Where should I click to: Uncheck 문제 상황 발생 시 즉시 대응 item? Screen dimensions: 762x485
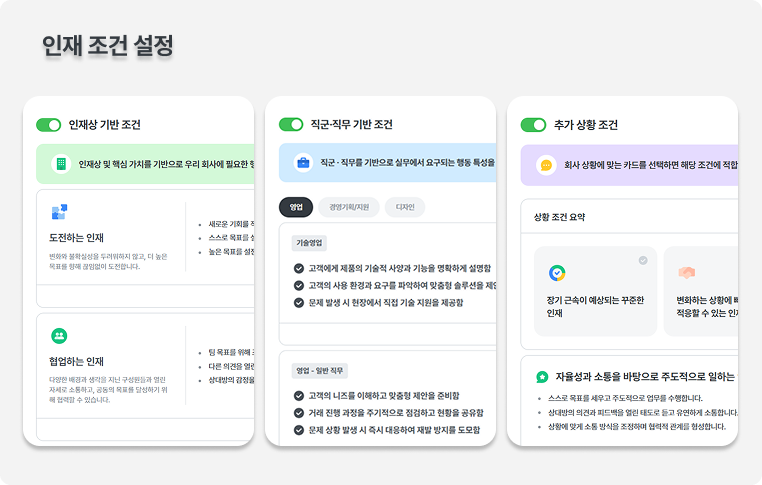299,430
